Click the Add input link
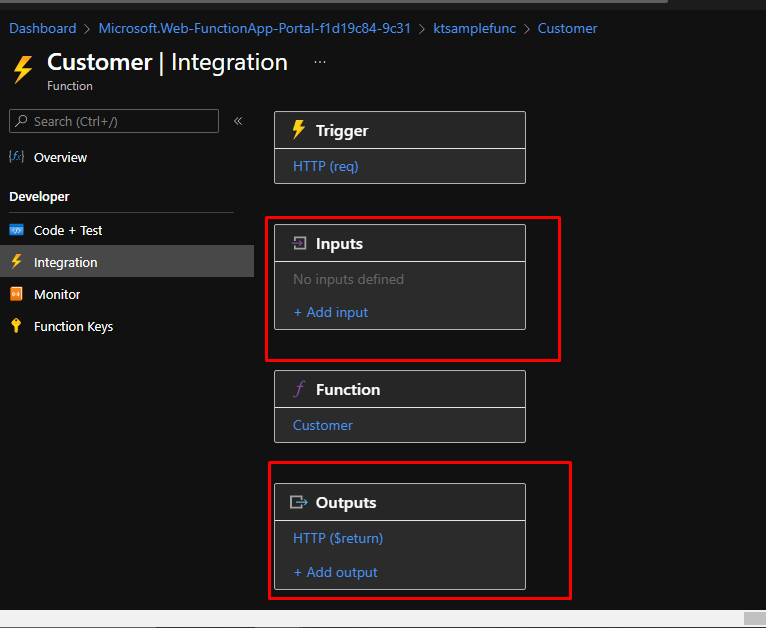Screen dimensions: 766x628 [x=330, y=312]
